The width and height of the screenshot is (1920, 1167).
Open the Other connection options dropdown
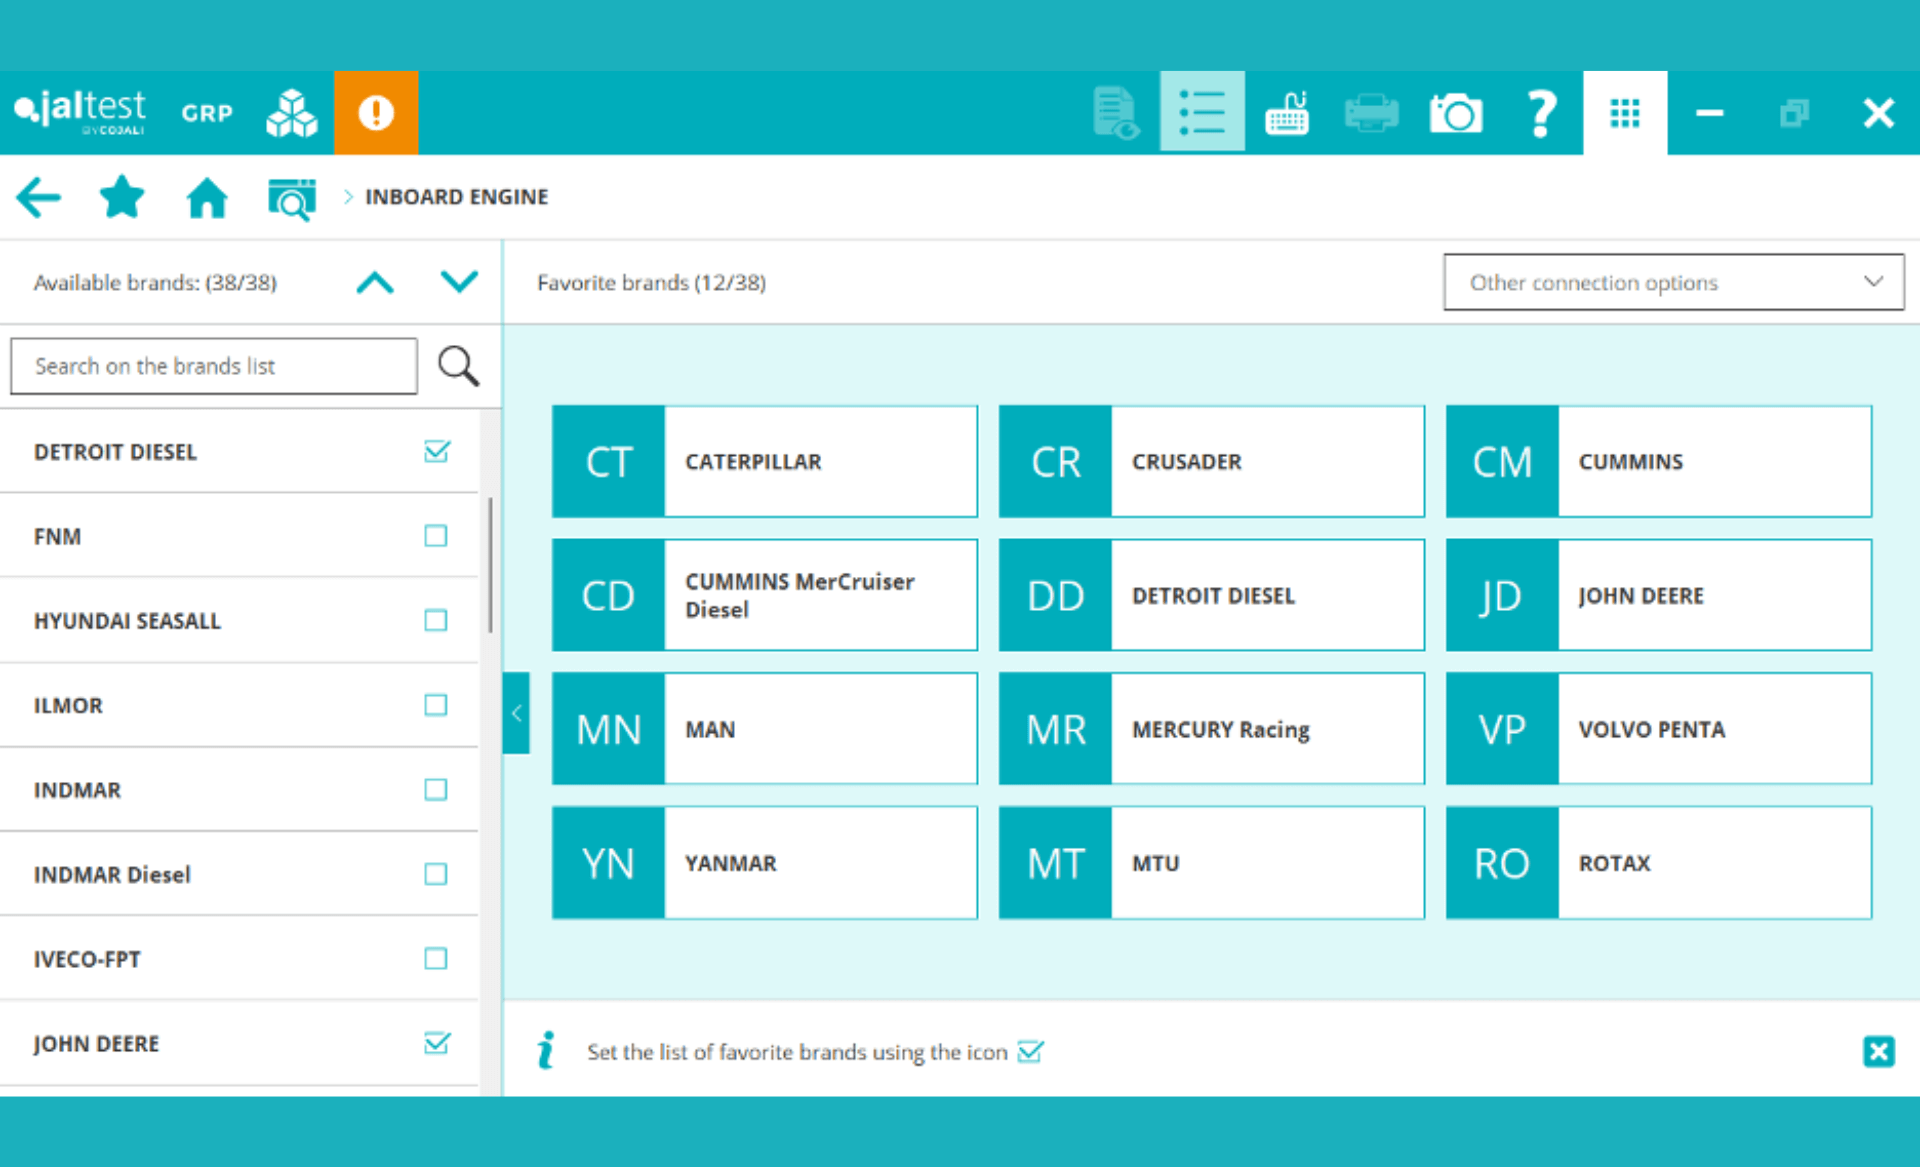(1673, 282)
